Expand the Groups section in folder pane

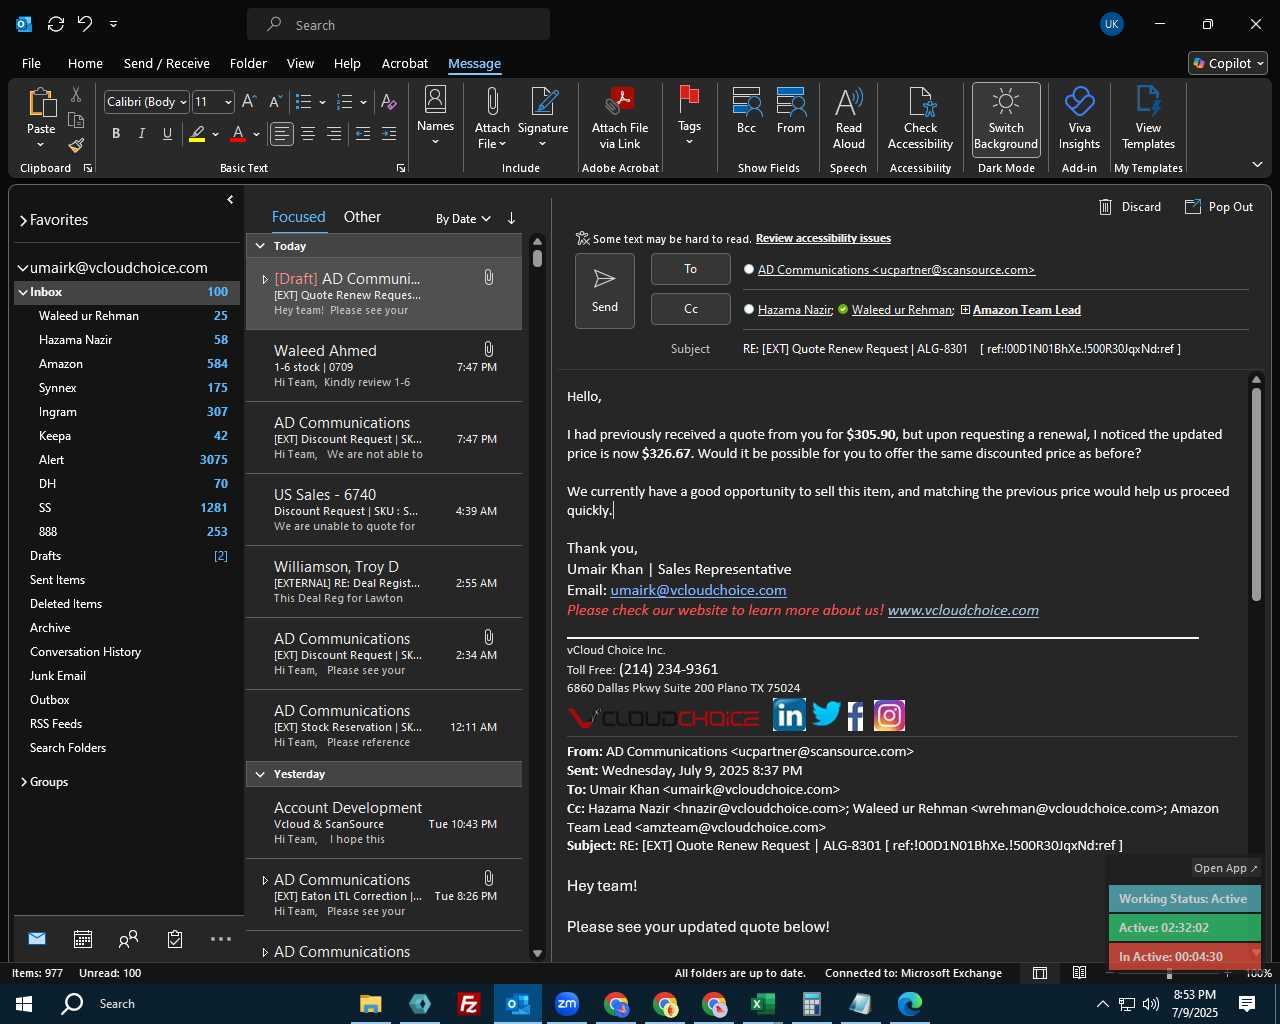[x=23, y=782]
